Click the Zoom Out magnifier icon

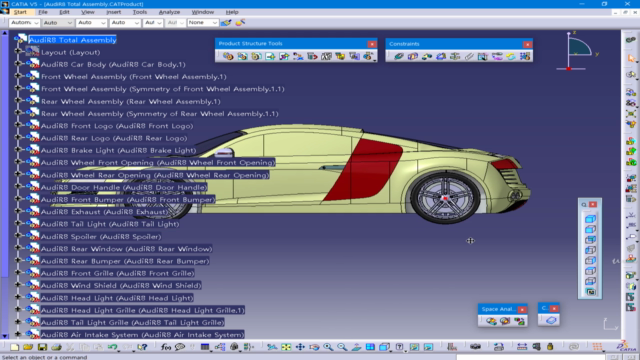(342, 347)
